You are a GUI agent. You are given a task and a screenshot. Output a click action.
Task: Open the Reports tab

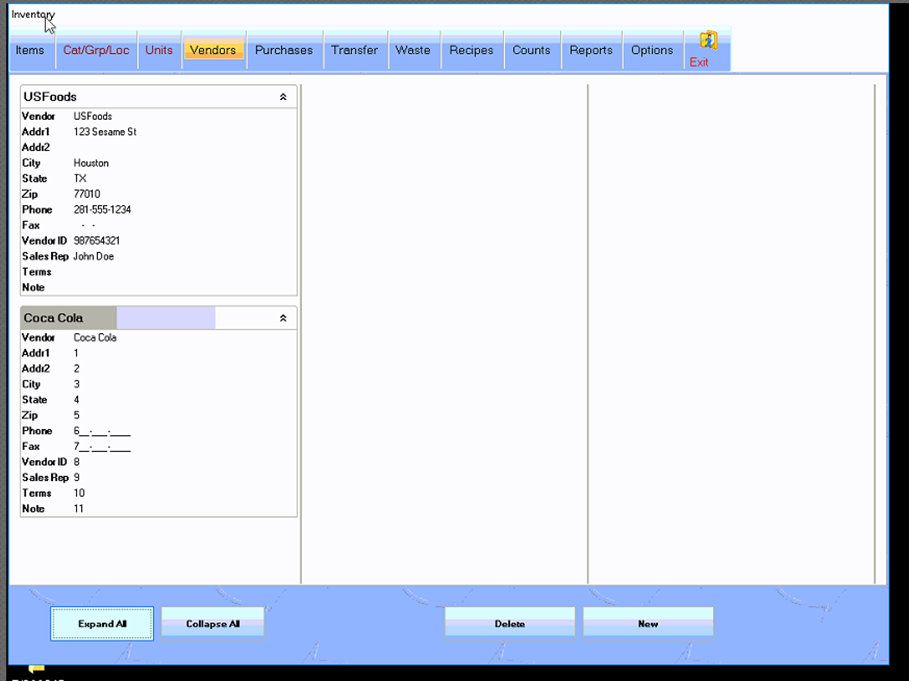(x=591, y=50)
